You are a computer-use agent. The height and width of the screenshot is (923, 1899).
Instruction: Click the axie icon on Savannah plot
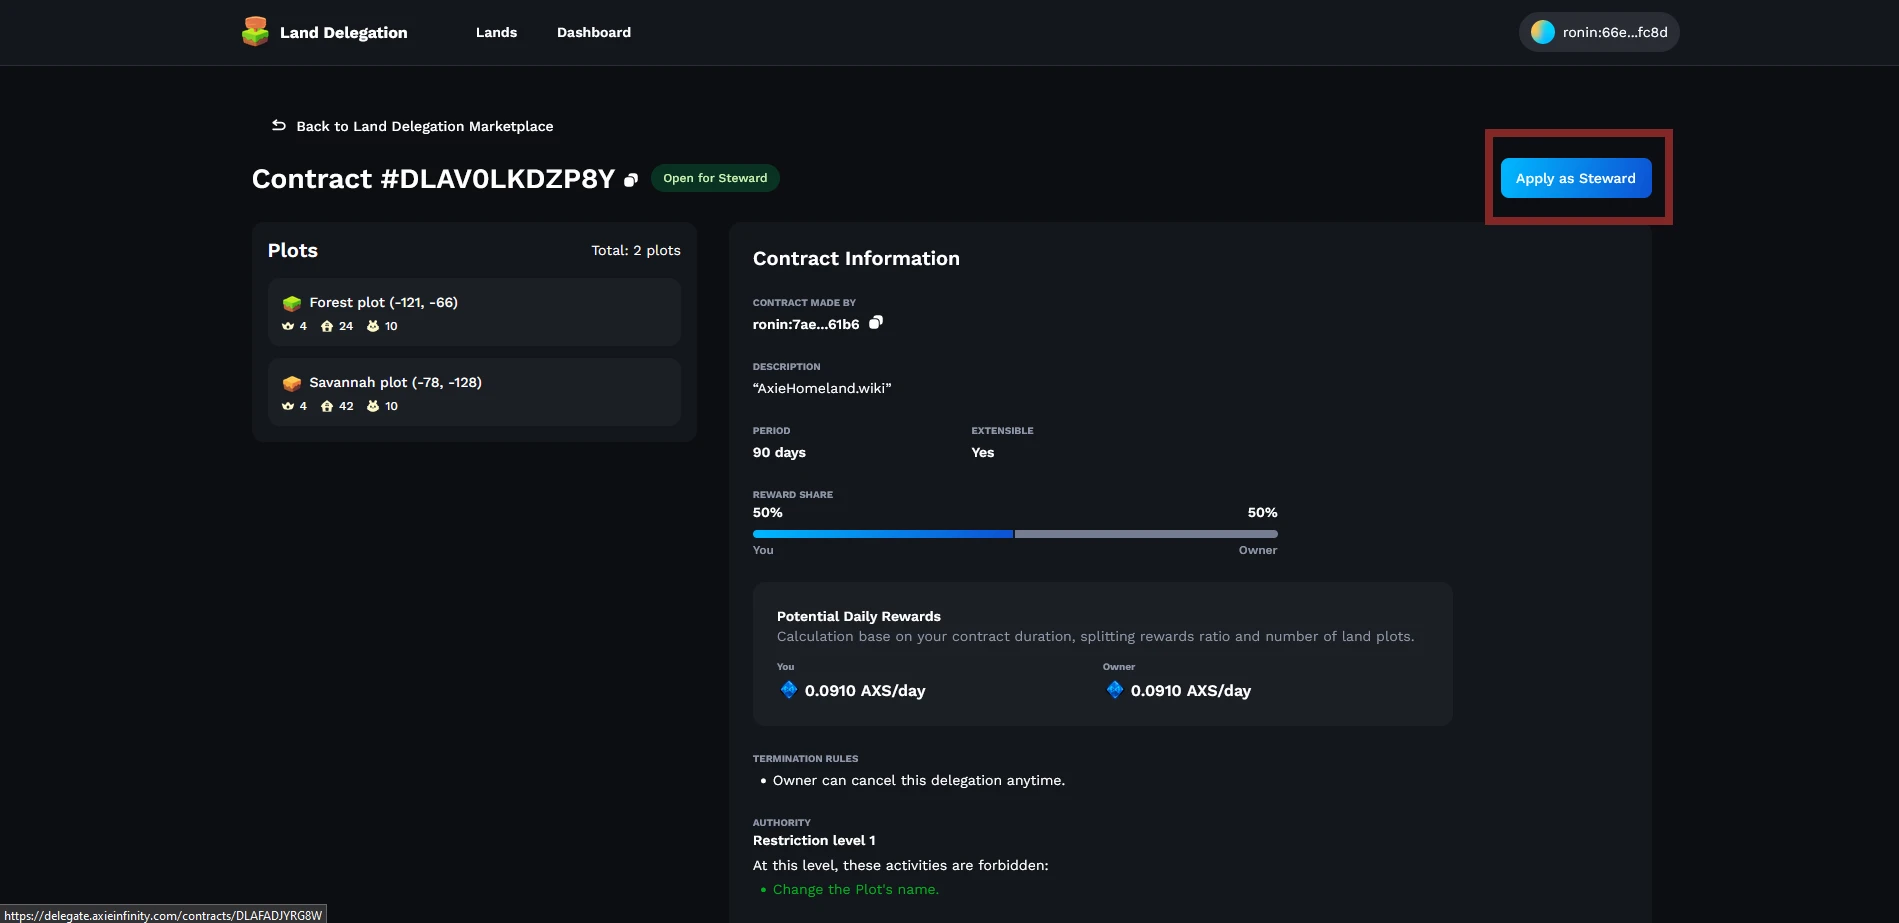click(373, 406)
